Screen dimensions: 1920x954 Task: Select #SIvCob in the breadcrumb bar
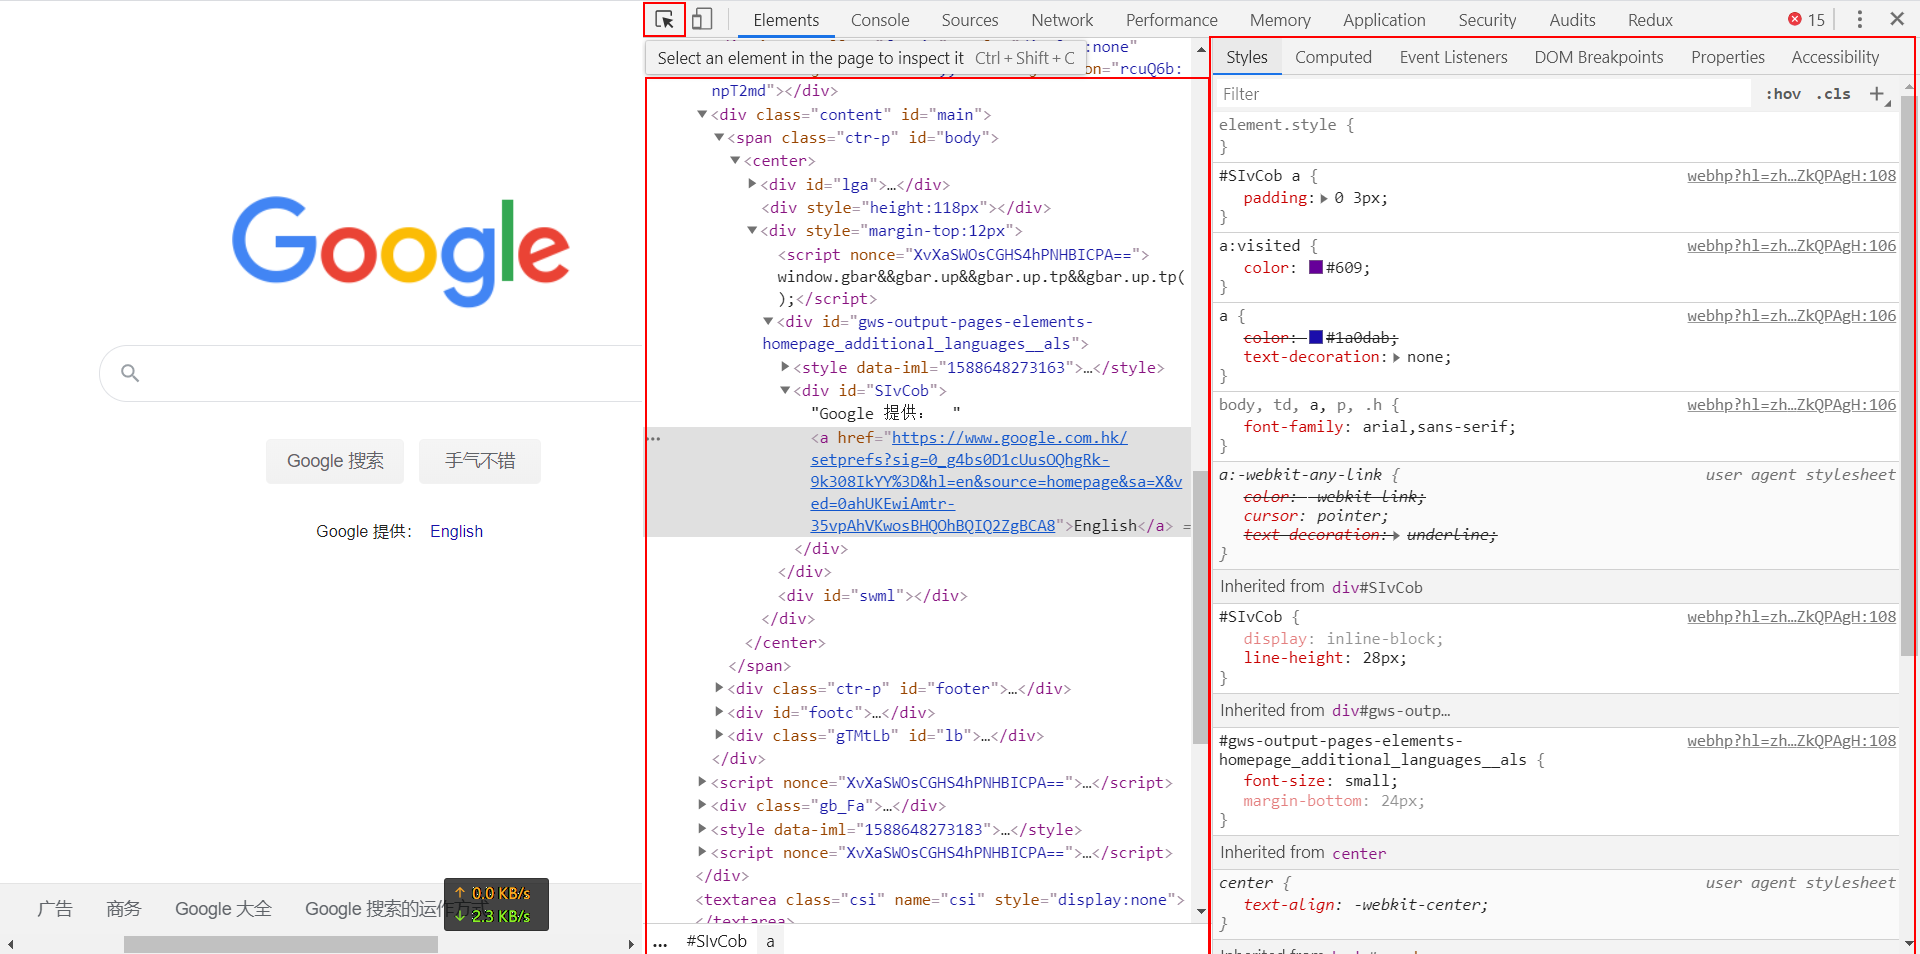pyautogui.click(x=717, y=941)
